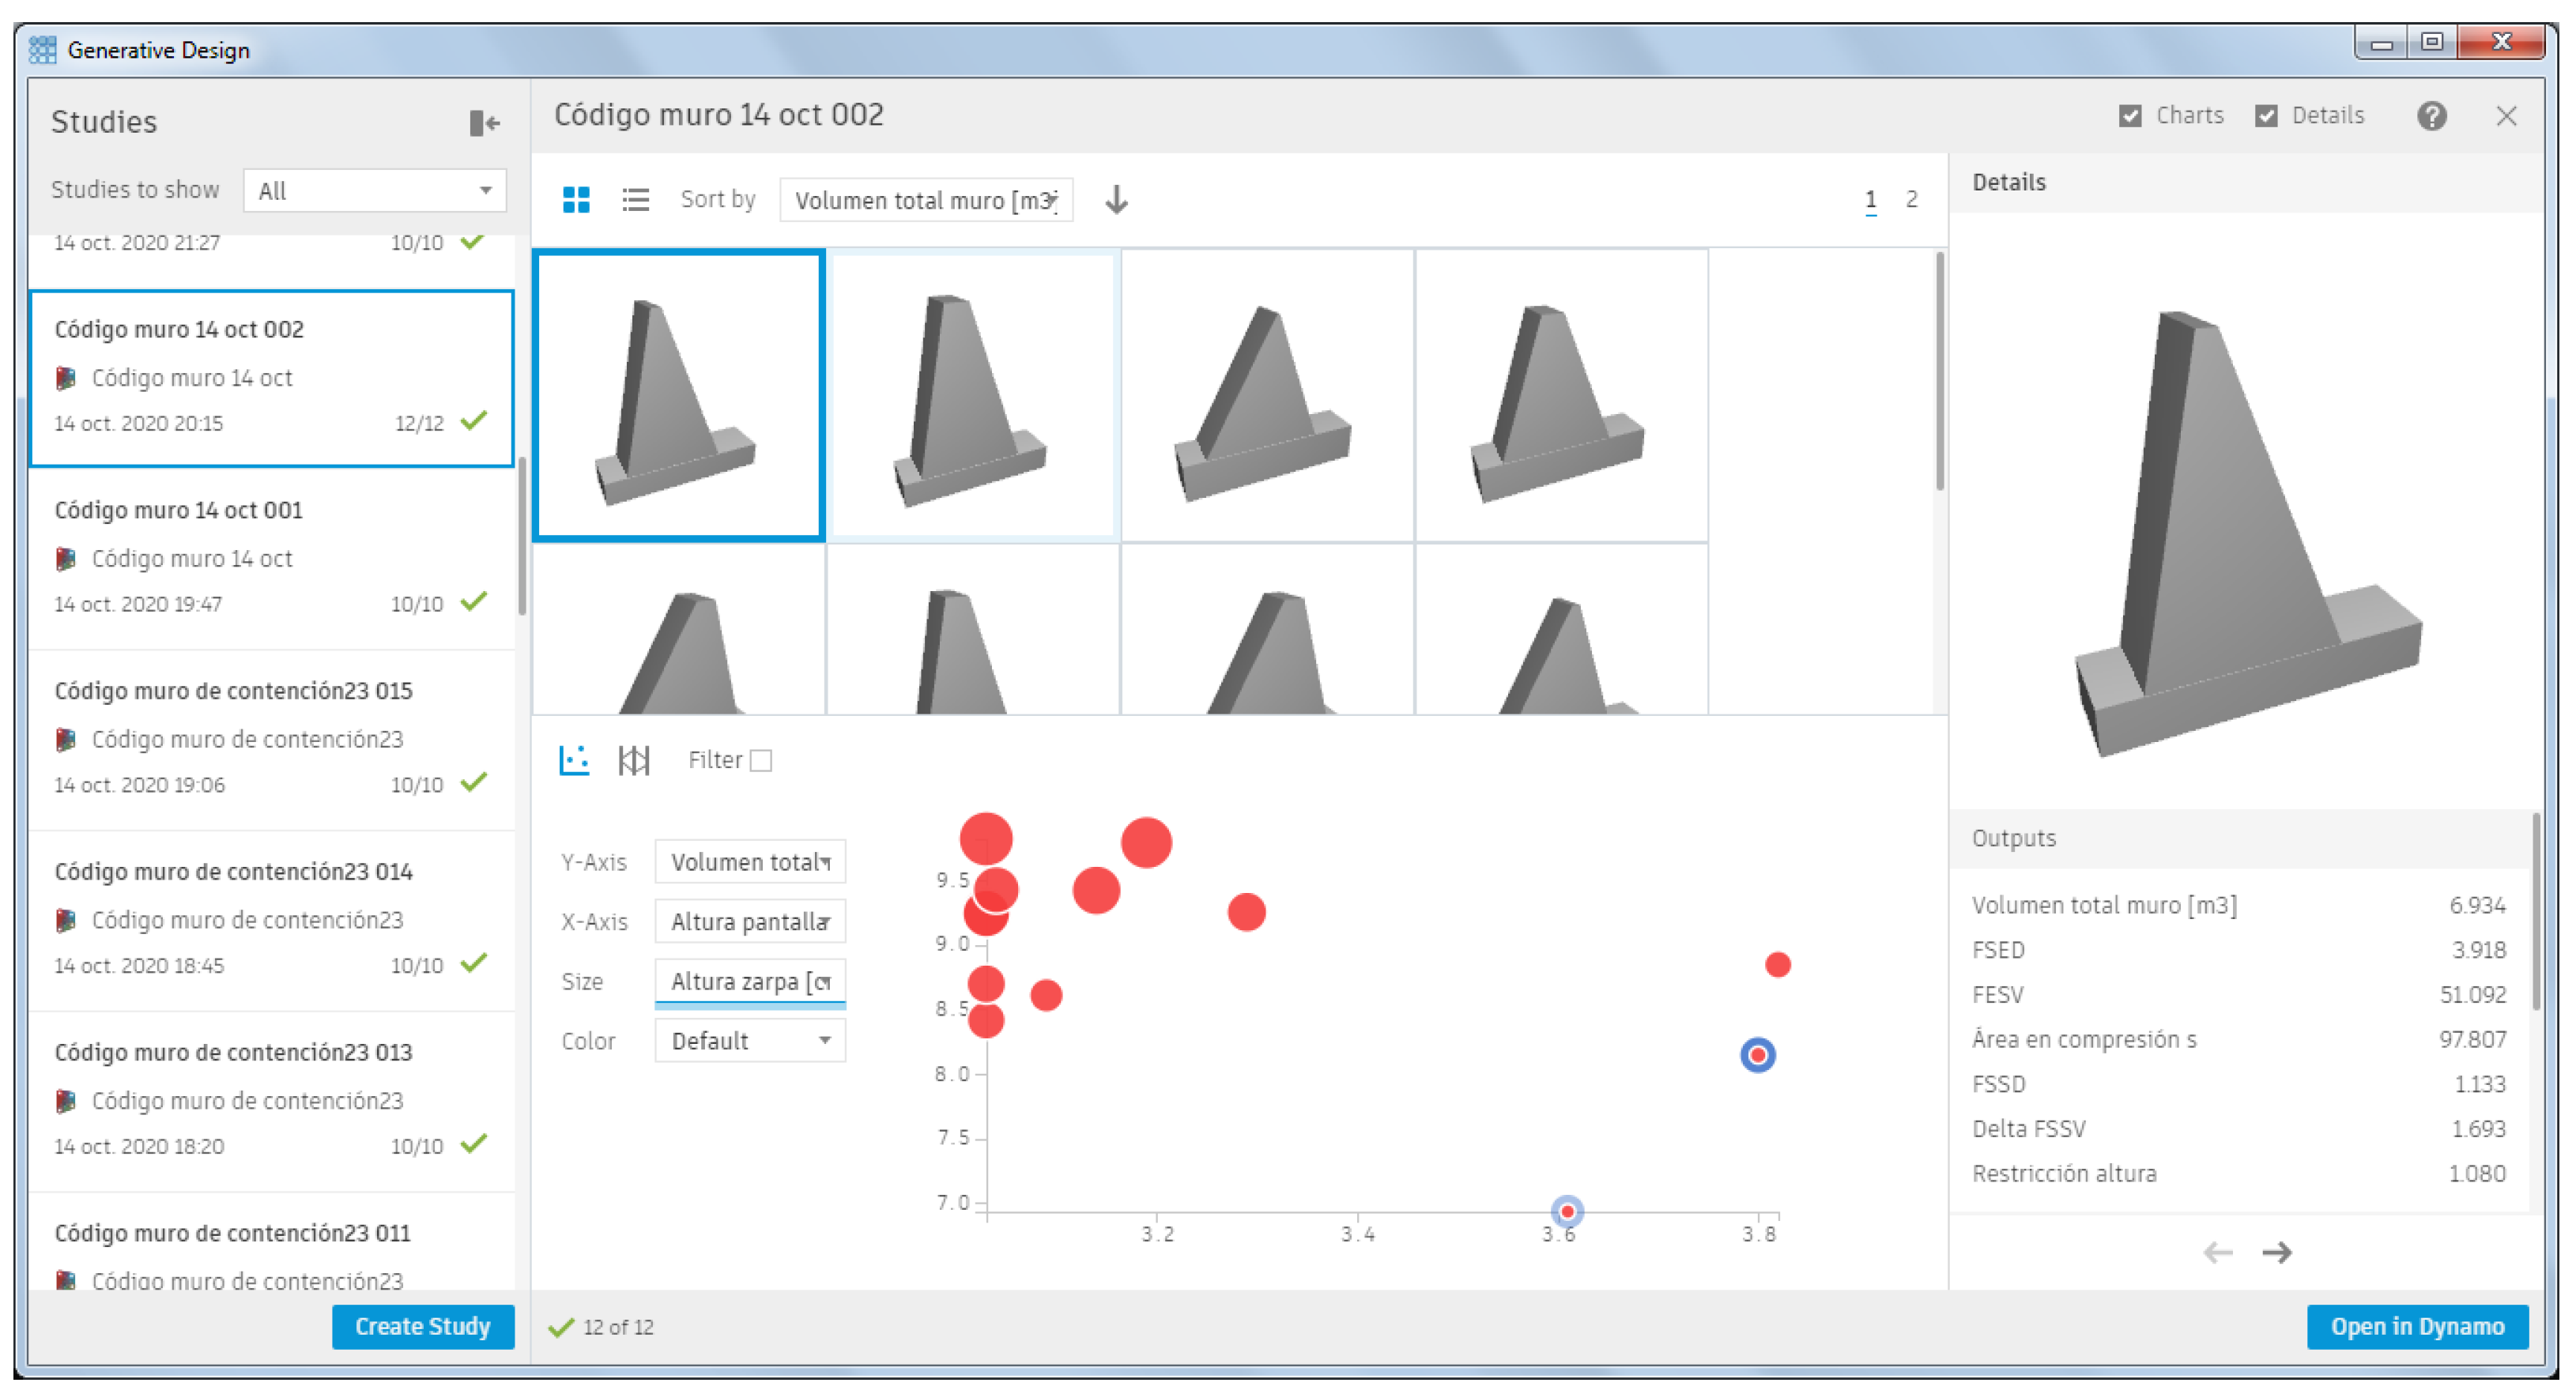Click the Create Study button

pos(422,1326)
